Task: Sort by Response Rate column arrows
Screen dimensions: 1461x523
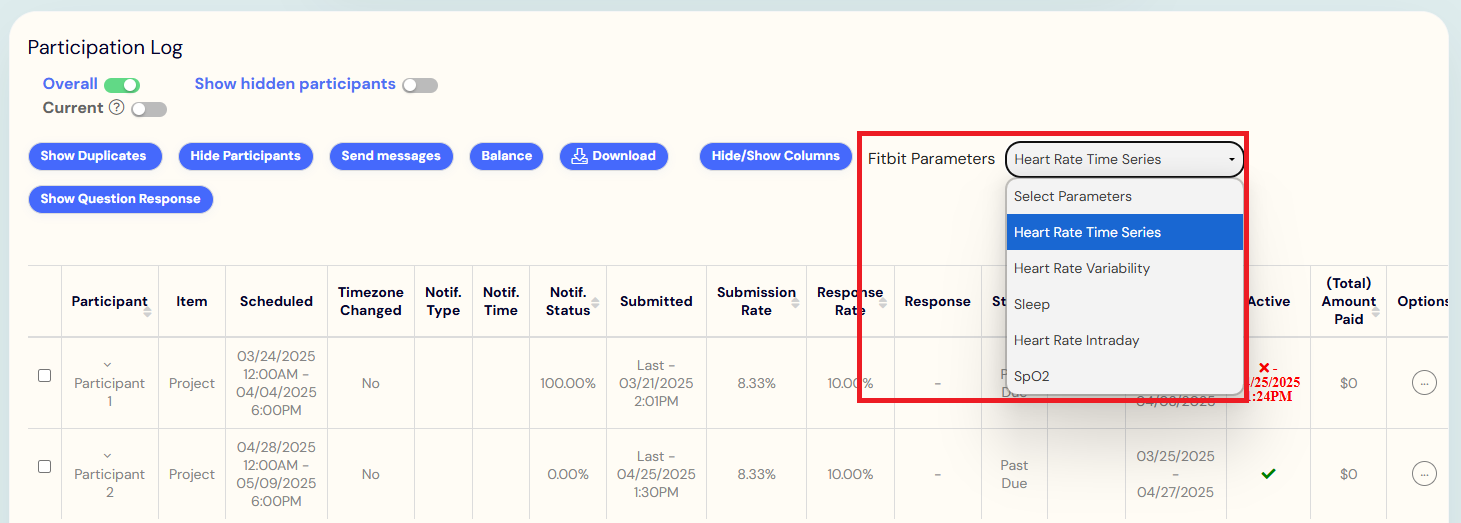Action: (x=882, y=302)
